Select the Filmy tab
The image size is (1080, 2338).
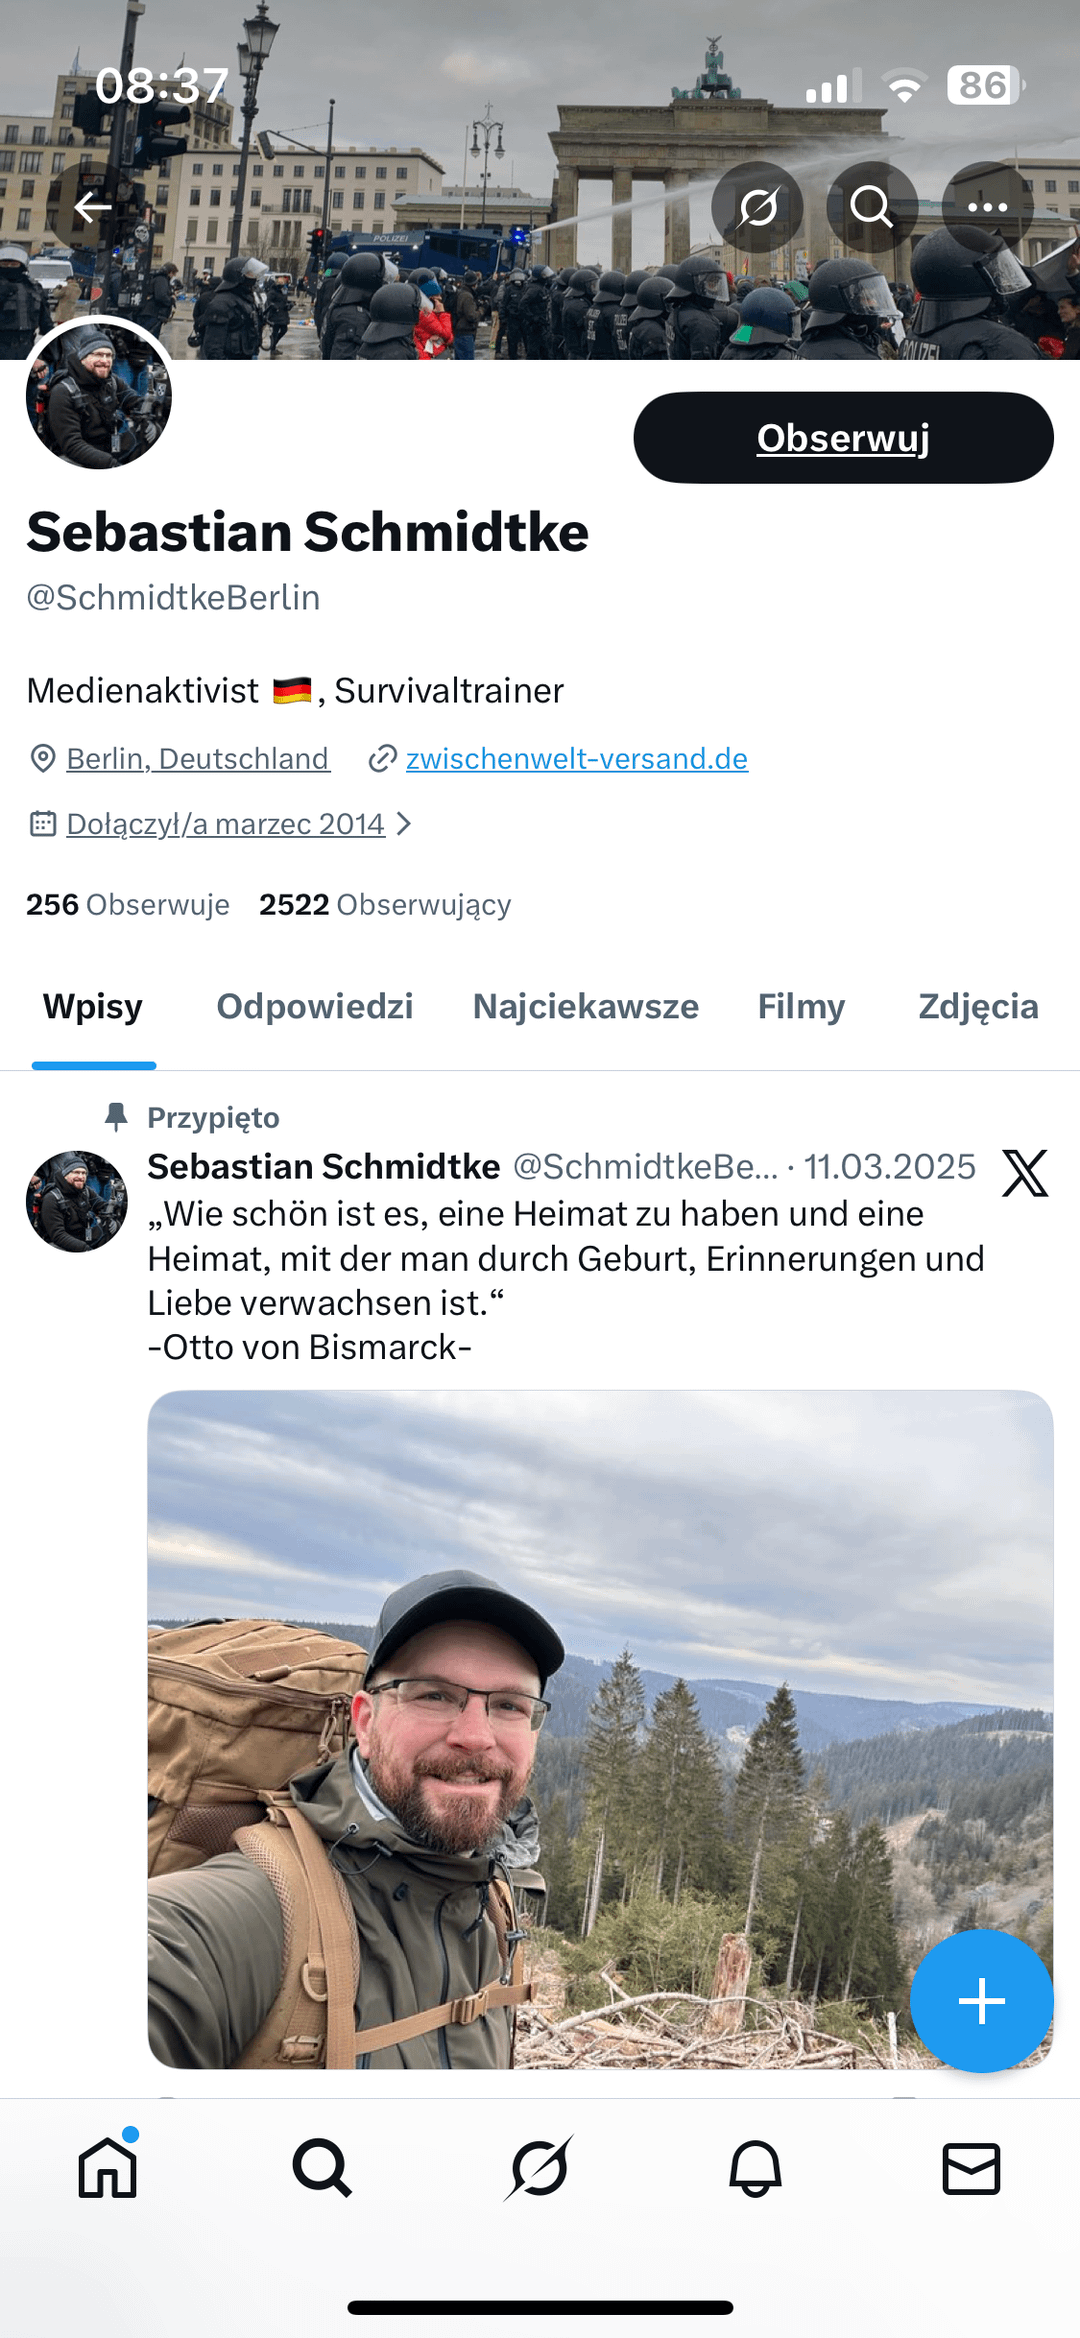(x=801, y=1006)
